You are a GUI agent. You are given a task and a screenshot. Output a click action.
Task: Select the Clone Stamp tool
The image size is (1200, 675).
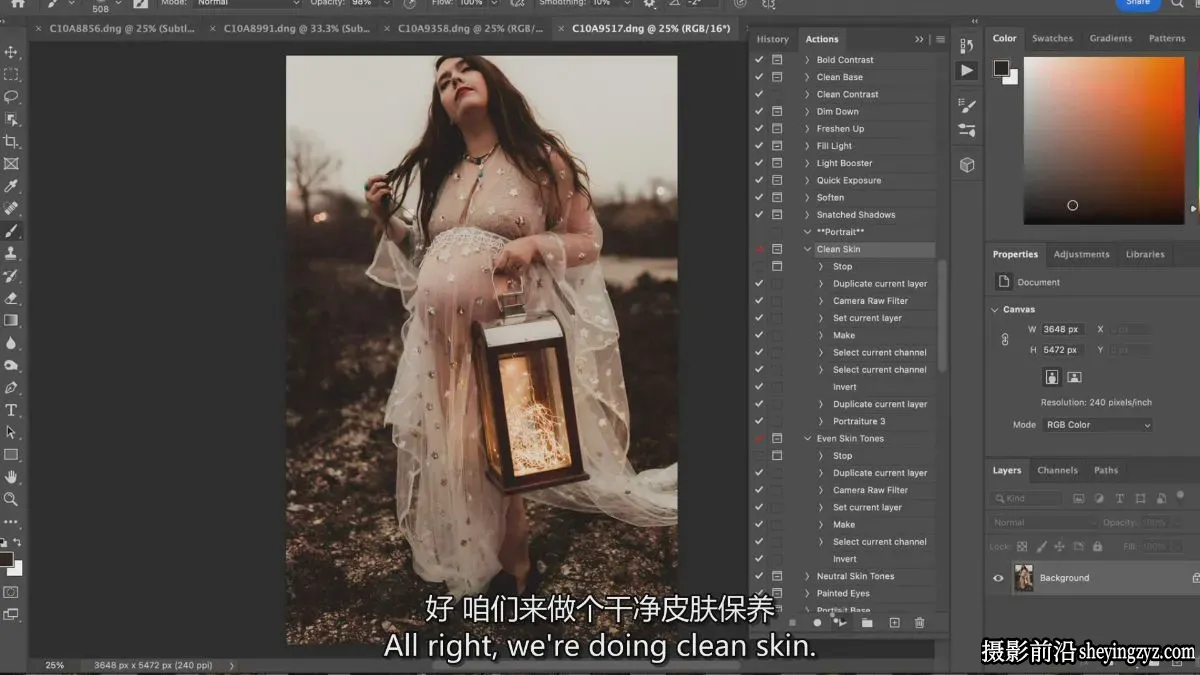tap(11, 253)
